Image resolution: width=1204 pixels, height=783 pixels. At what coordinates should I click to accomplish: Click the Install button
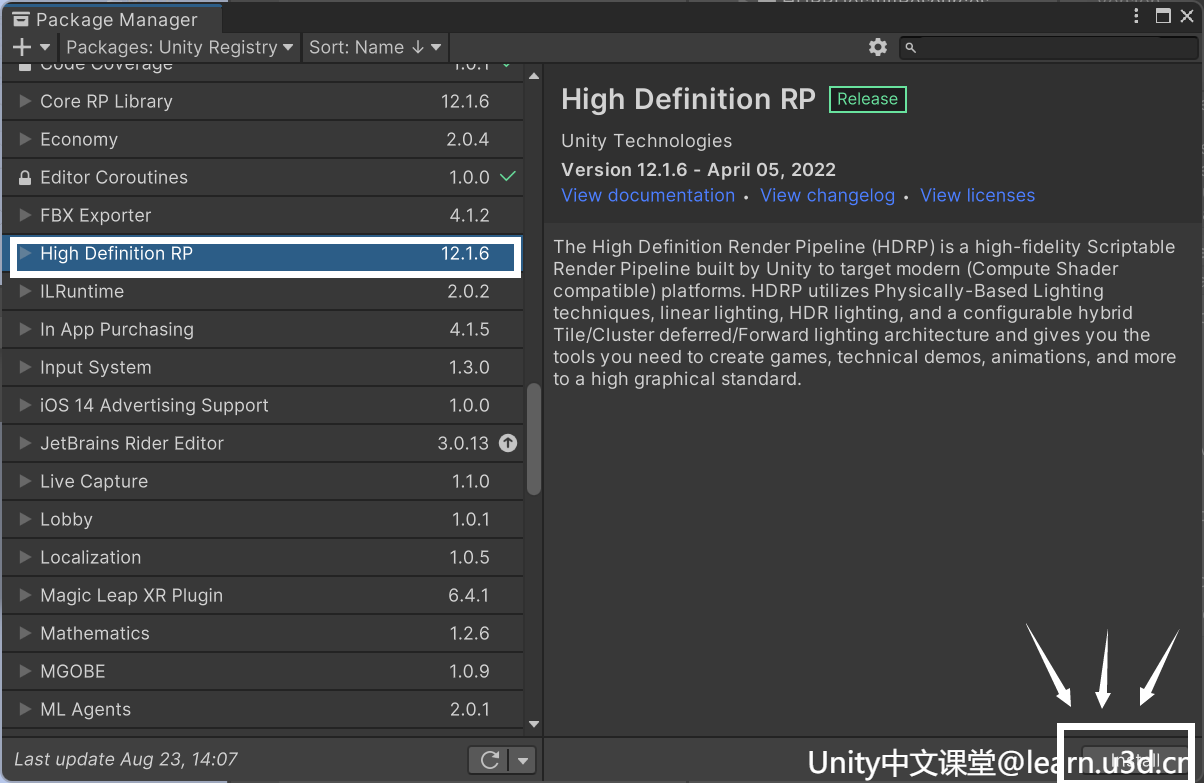(1135, 760)
